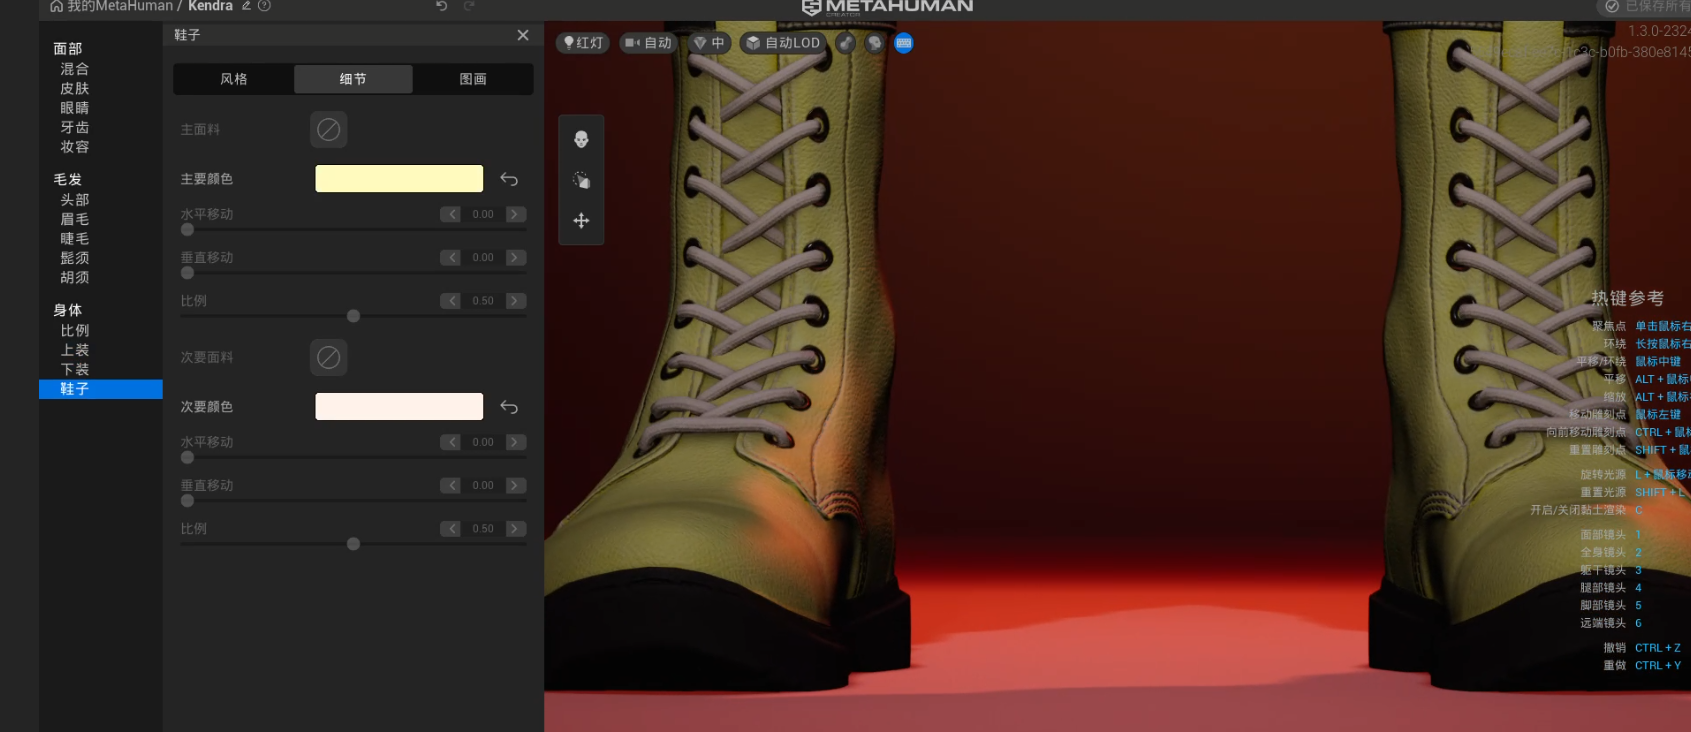Open the 胡须 section
This screenshot has width=1691, height=732.
[75, 278]
